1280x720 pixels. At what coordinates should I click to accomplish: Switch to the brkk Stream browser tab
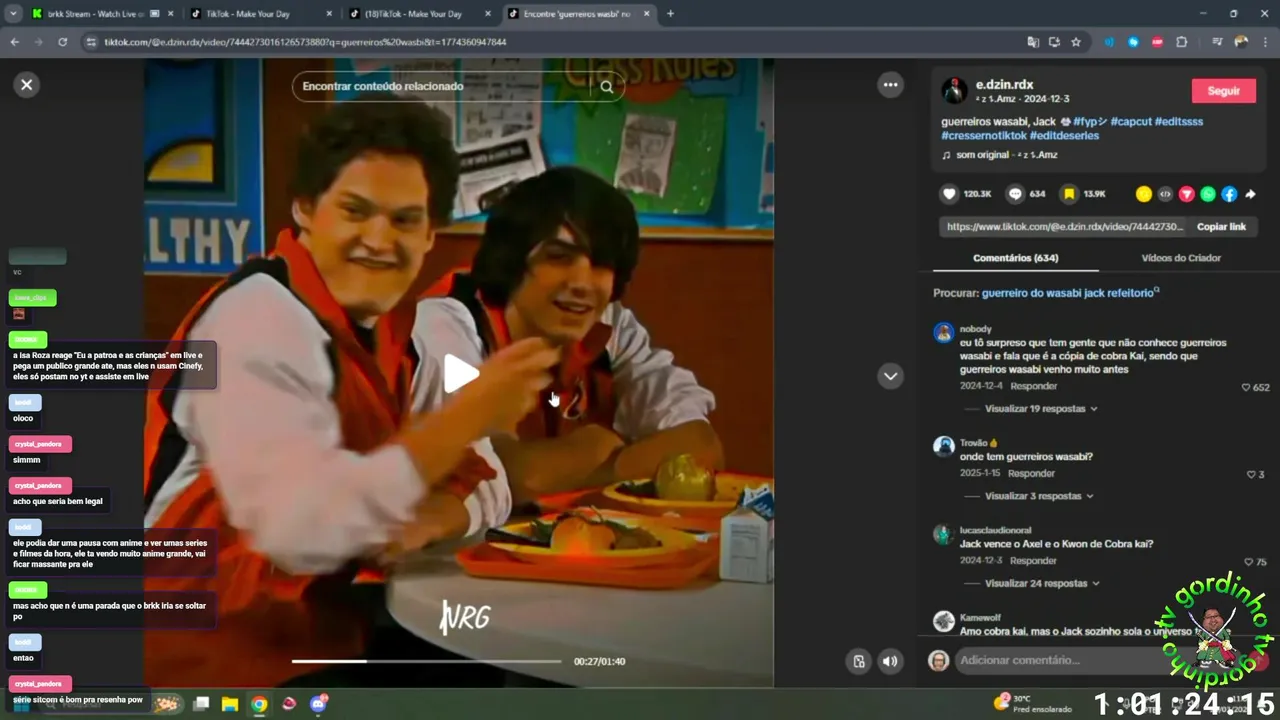(x=95, y=14)
